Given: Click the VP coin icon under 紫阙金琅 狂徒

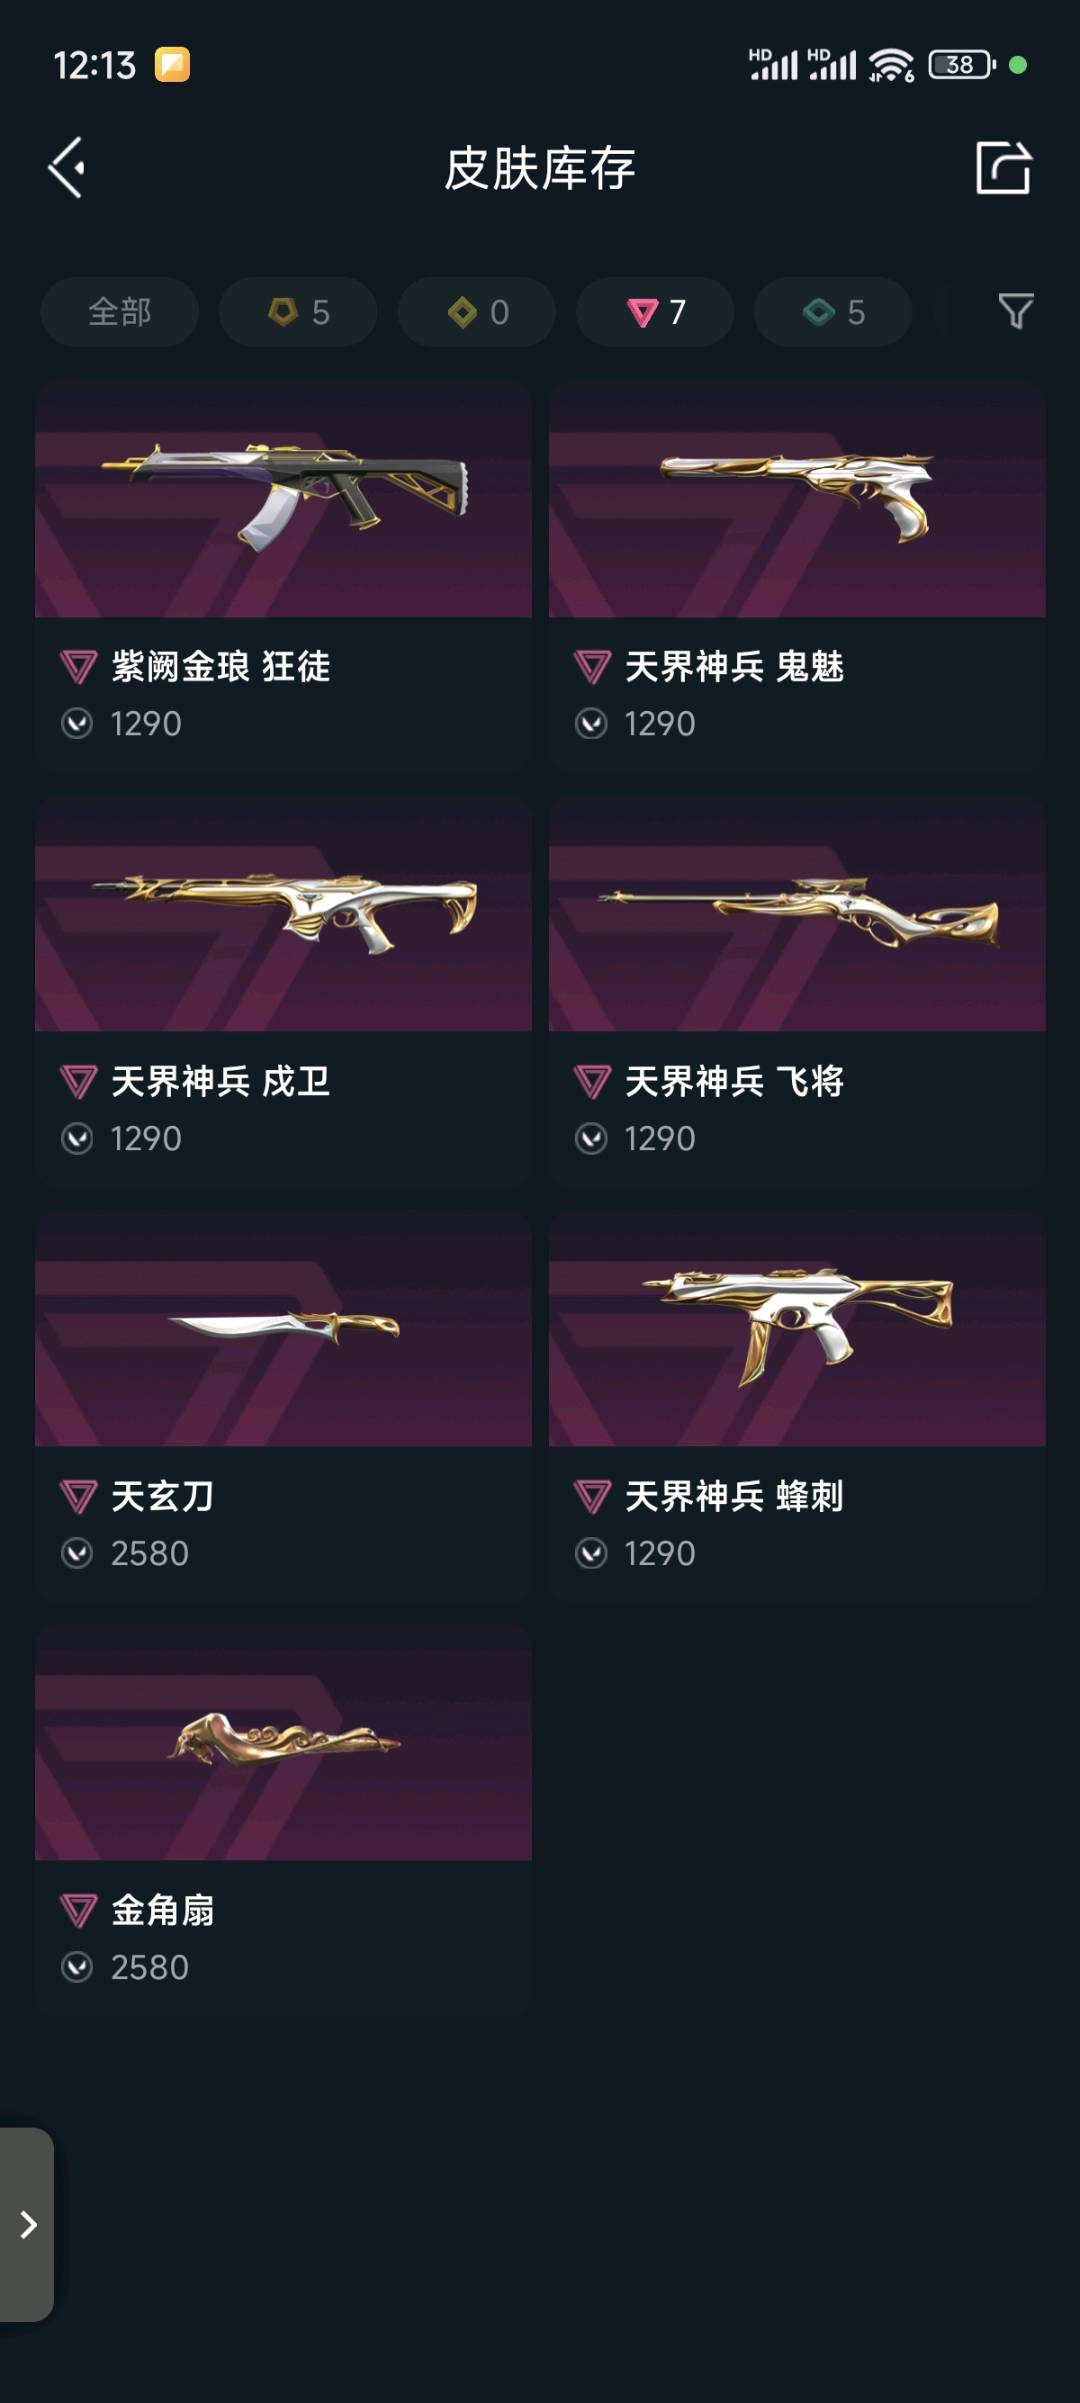Looking at the screenshot, I should point(77,723).
